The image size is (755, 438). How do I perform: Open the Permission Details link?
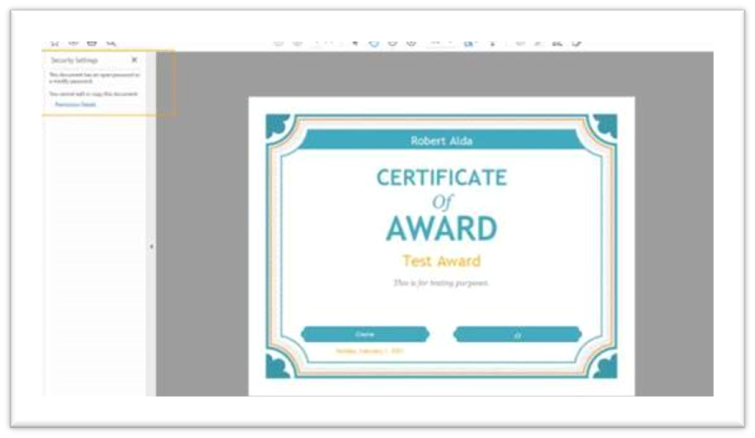[75, 104]
